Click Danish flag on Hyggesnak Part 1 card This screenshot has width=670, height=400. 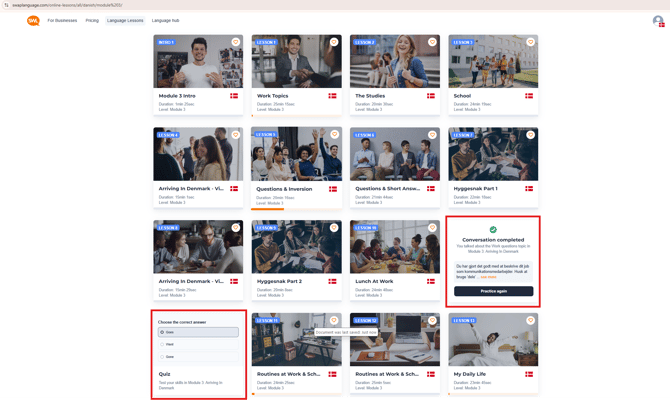tap(529, 188)
